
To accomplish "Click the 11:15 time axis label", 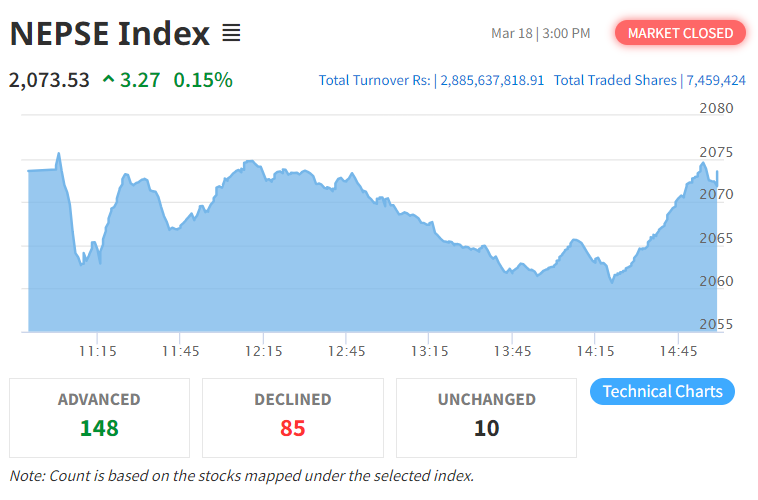I will pos(98,351).
